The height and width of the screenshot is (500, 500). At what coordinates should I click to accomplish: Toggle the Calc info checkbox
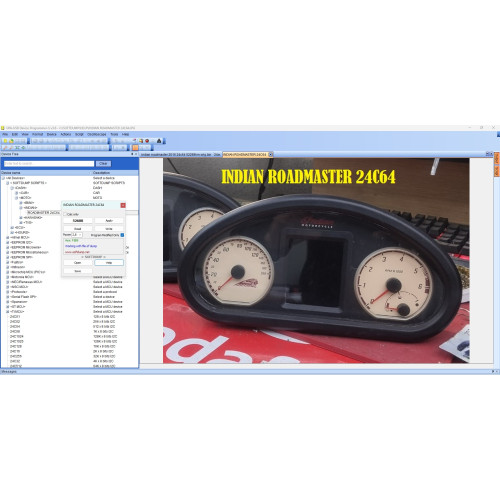coord(65,214)
